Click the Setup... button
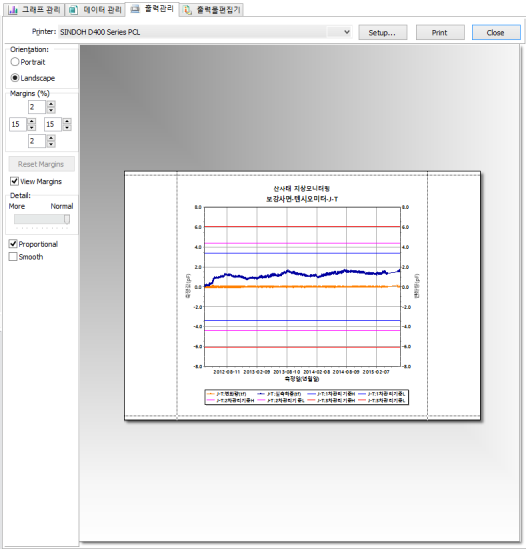The image size is (526, 549). pyautogui.click(x=382, y=33)
